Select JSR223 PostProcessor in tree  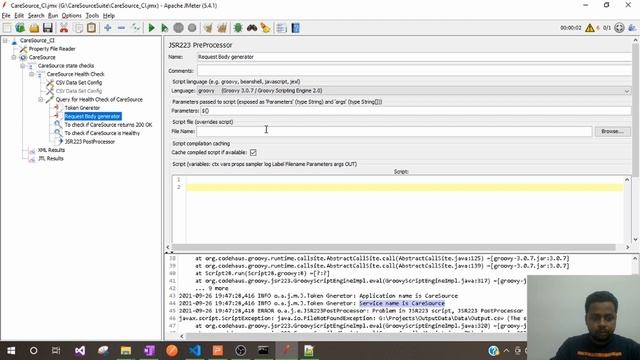89,142
